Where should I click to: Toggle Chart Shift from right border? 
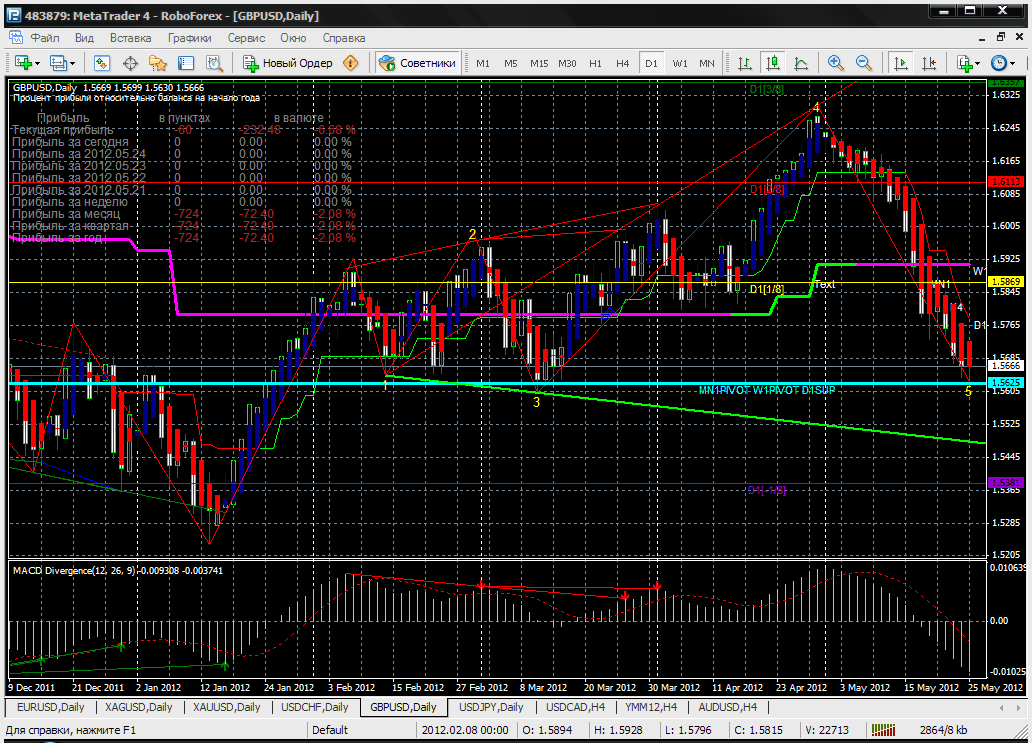point(929,63)
